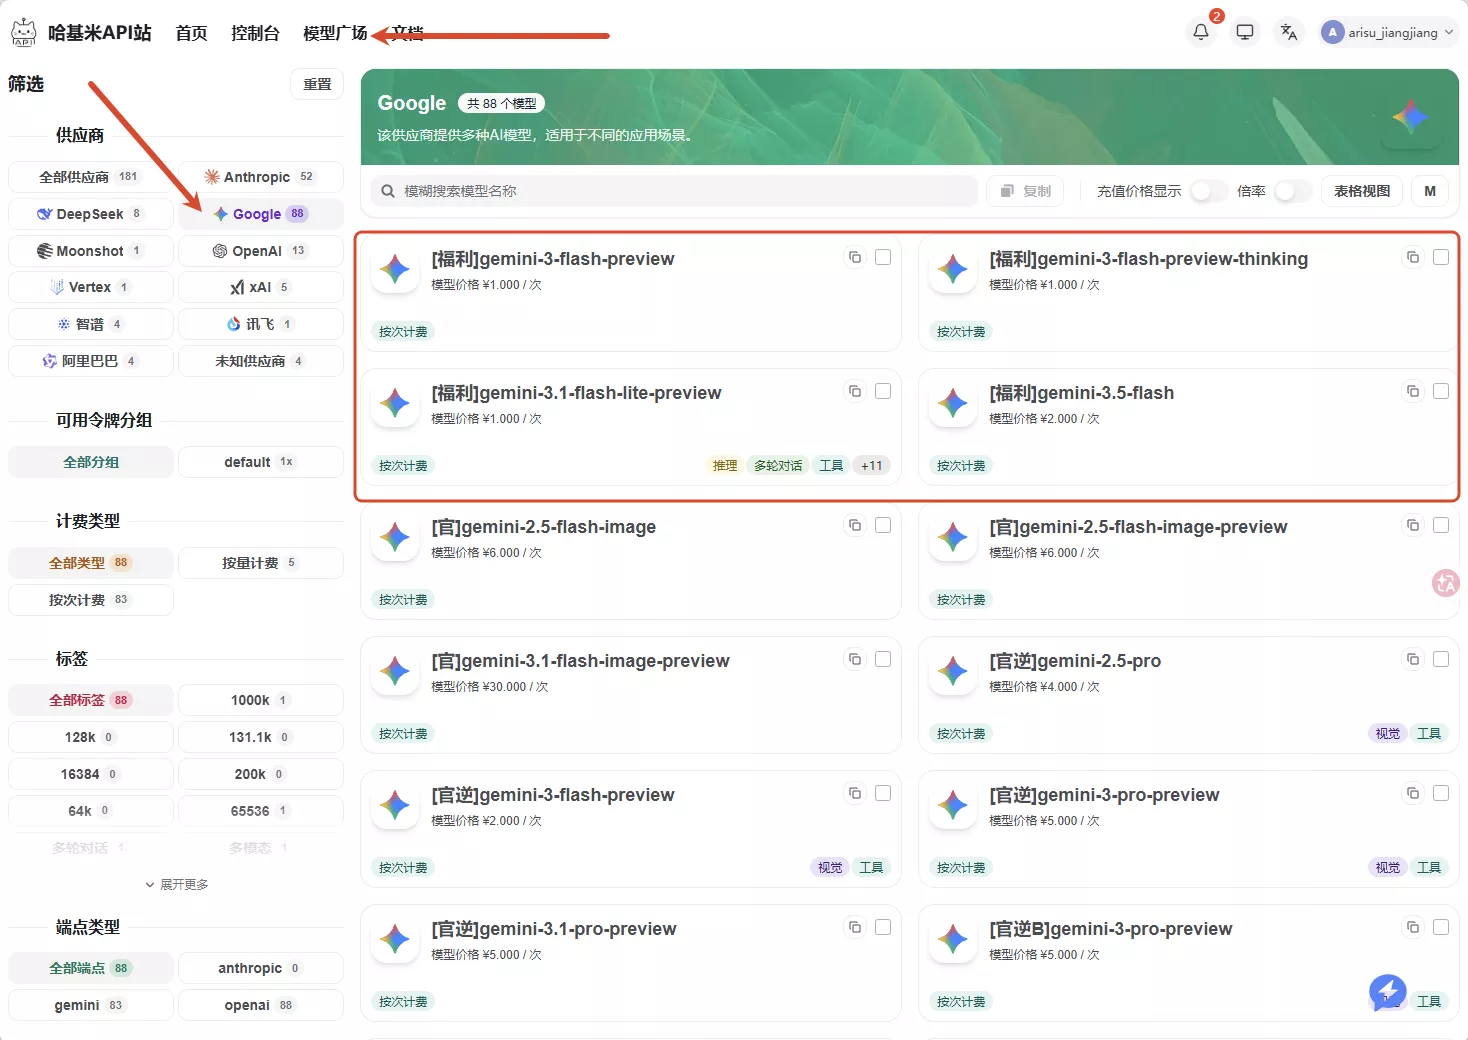The image size is (1468, 1040).
Task: Copy name of [福利]gemini-3.5-flash card
Action: (1413, 392)
